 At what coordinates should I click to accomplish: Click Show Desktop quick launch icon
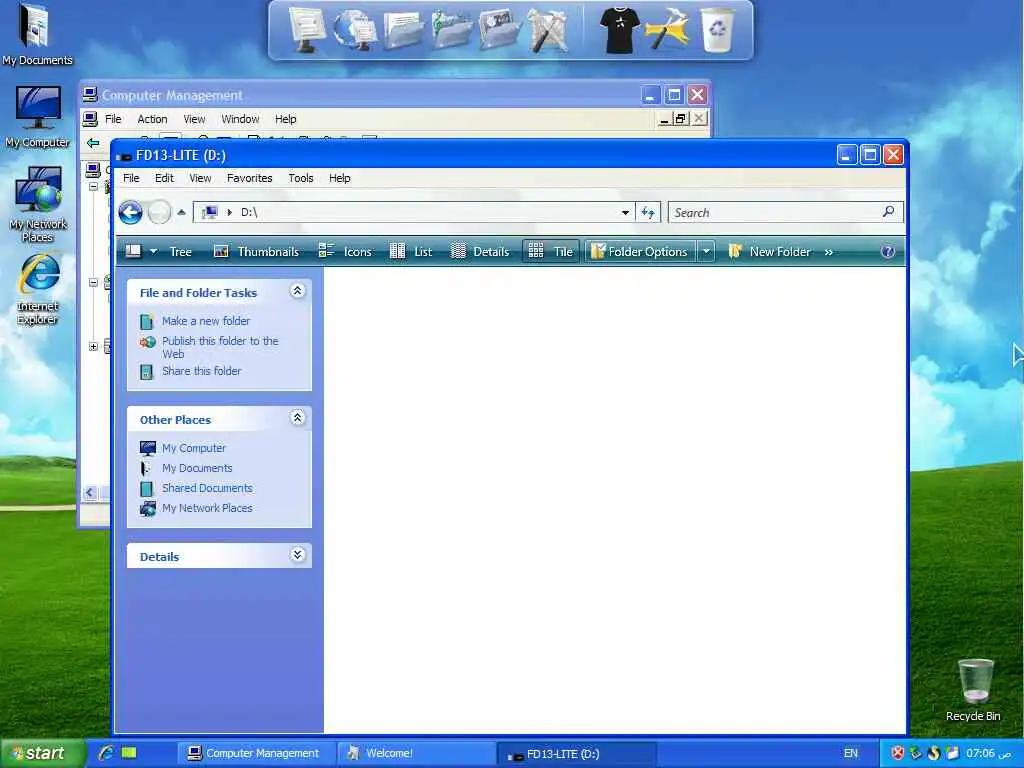[129, 753]
